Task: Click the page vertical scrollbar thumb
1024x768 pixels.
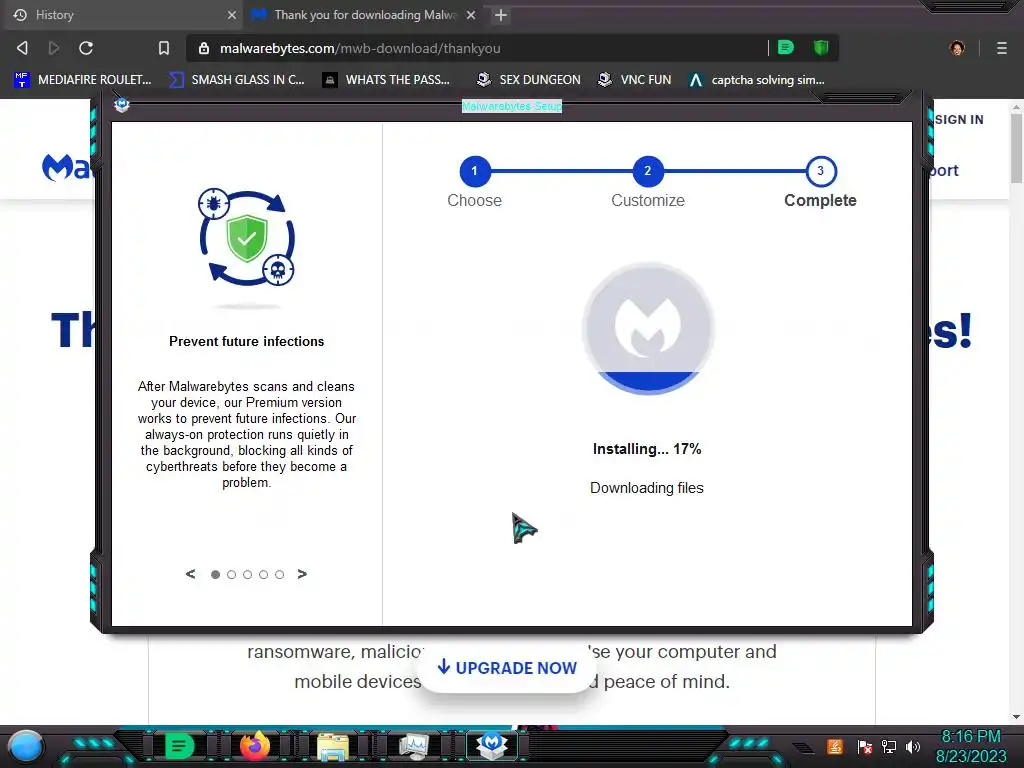Action: pos(1016,148)
